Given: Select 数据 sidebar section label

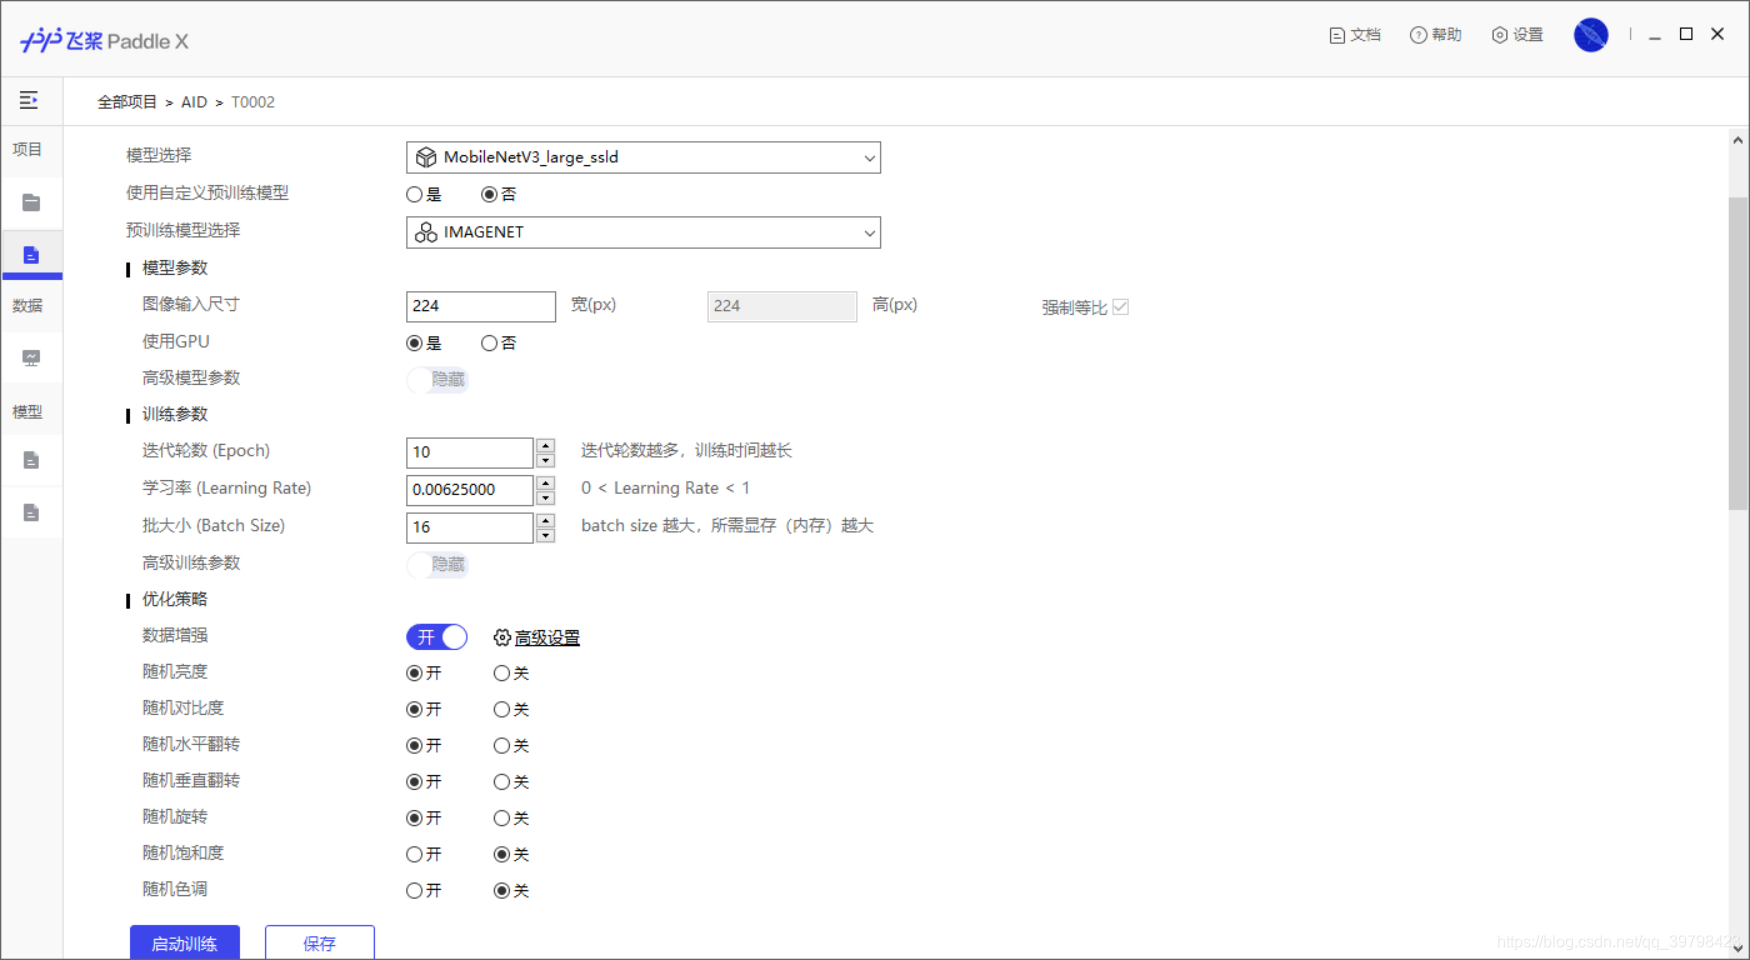Looking at the screenshot, I should click(x=28, y=305).
